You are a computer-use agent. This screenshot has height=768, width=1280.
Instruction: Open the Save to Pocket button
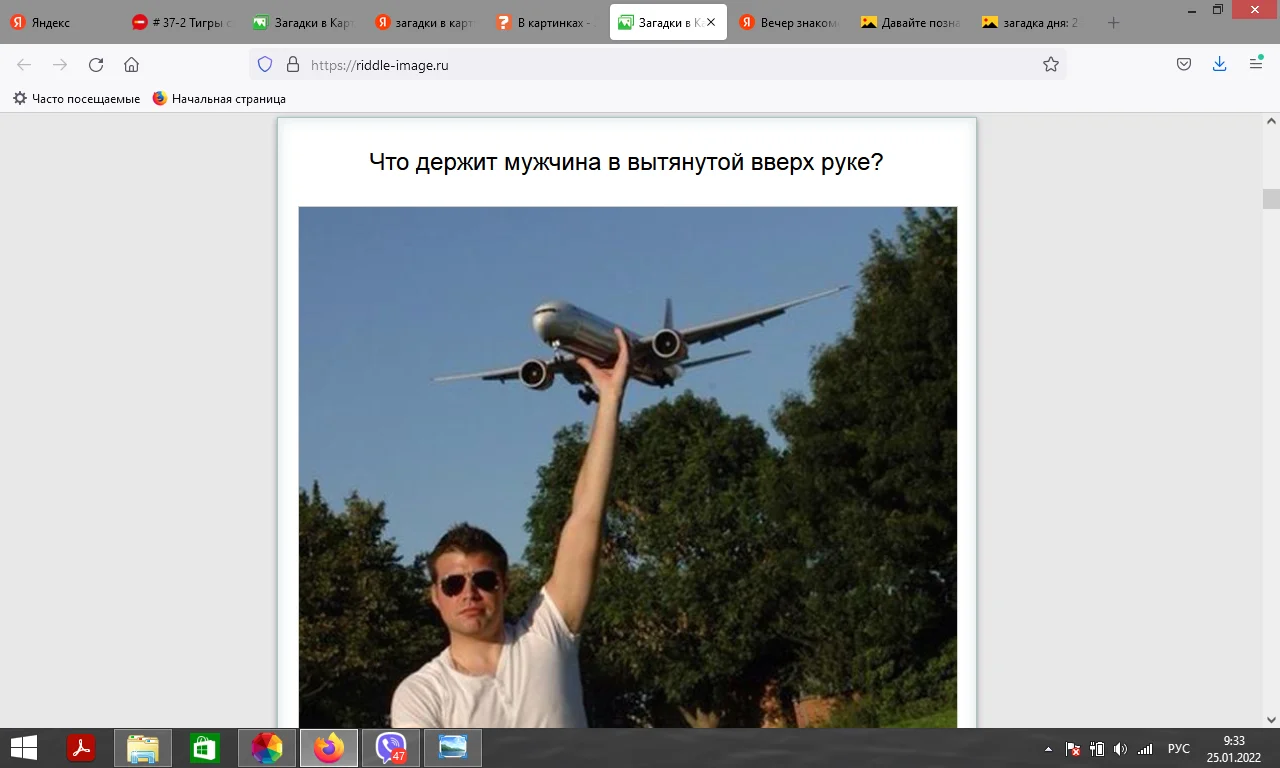tap(1184, 64)
